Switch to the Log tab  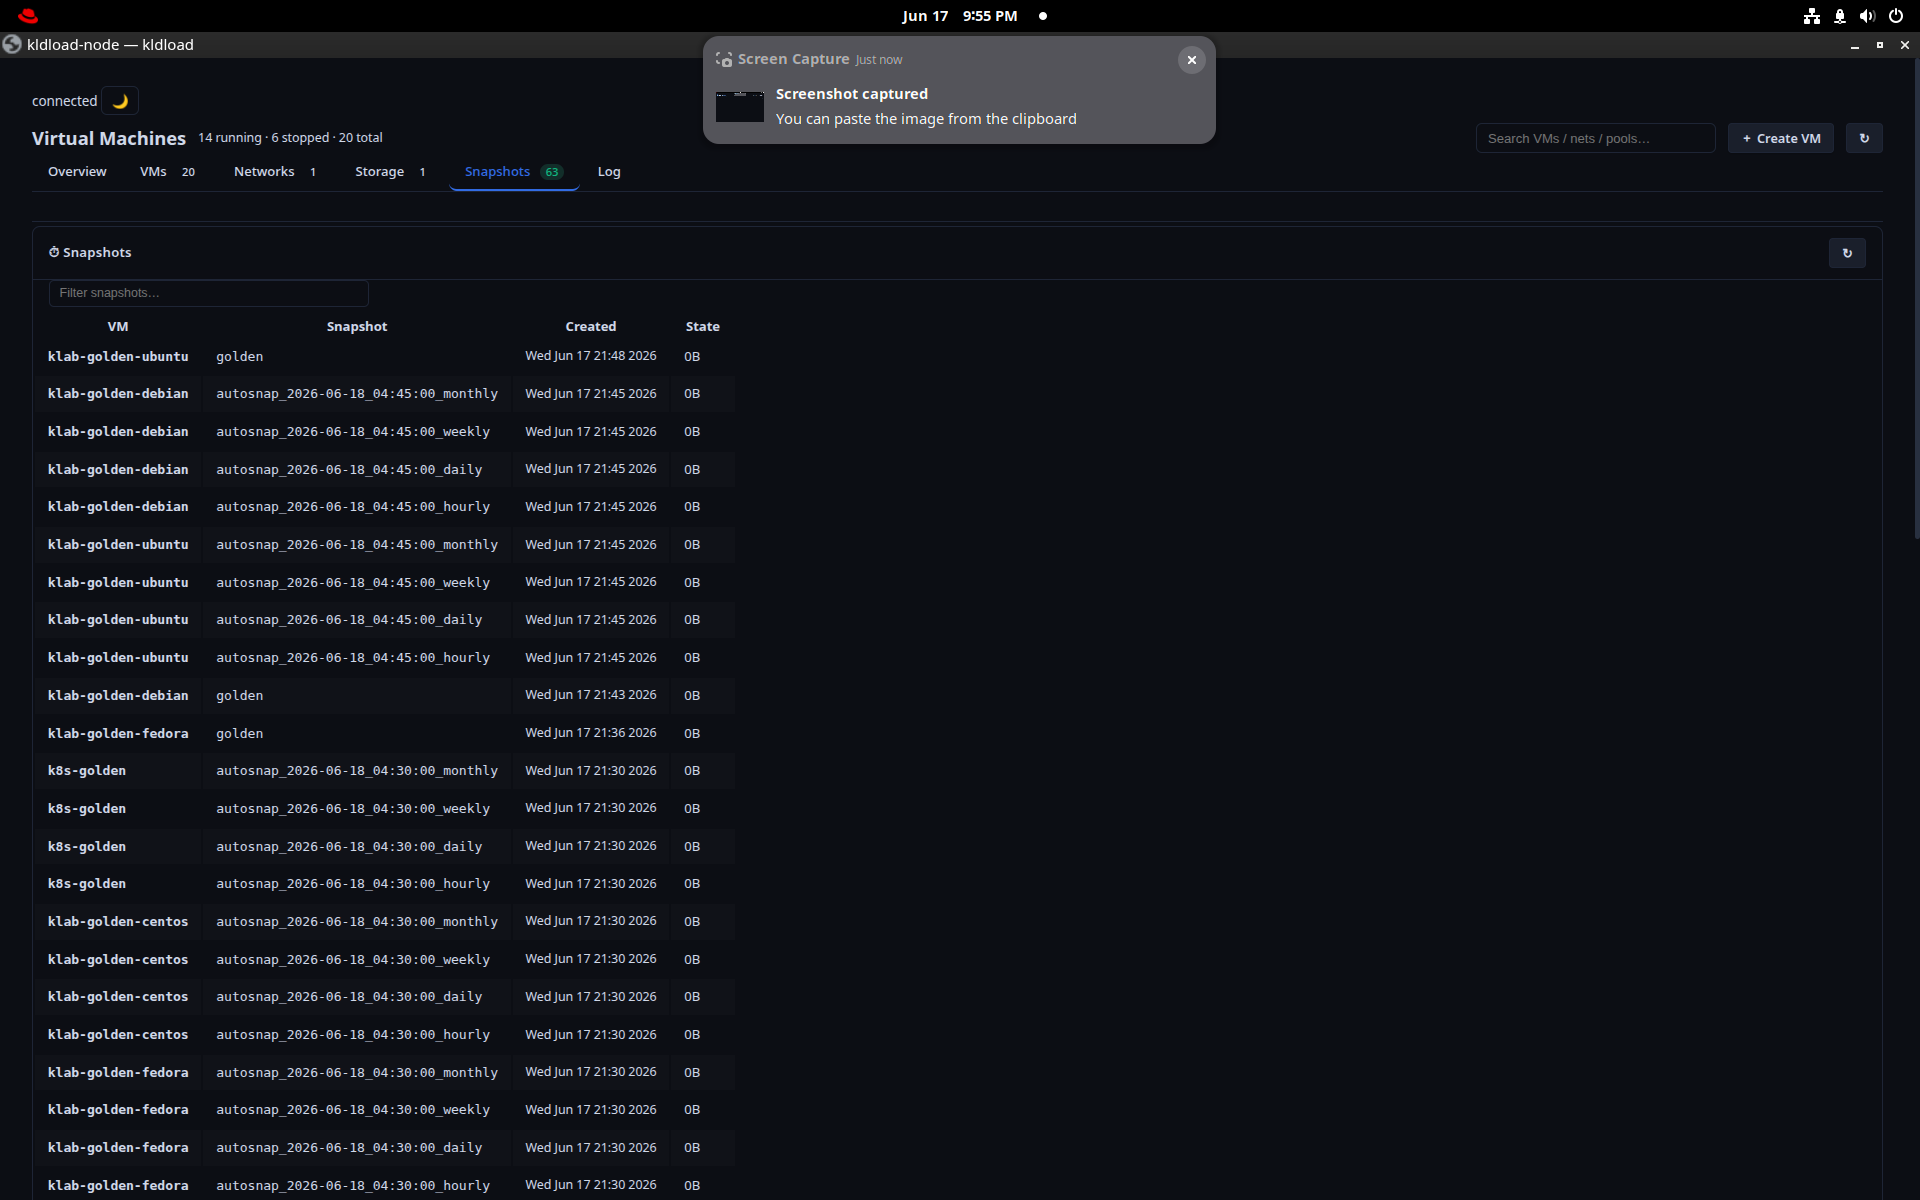click(x=609, y=172)
